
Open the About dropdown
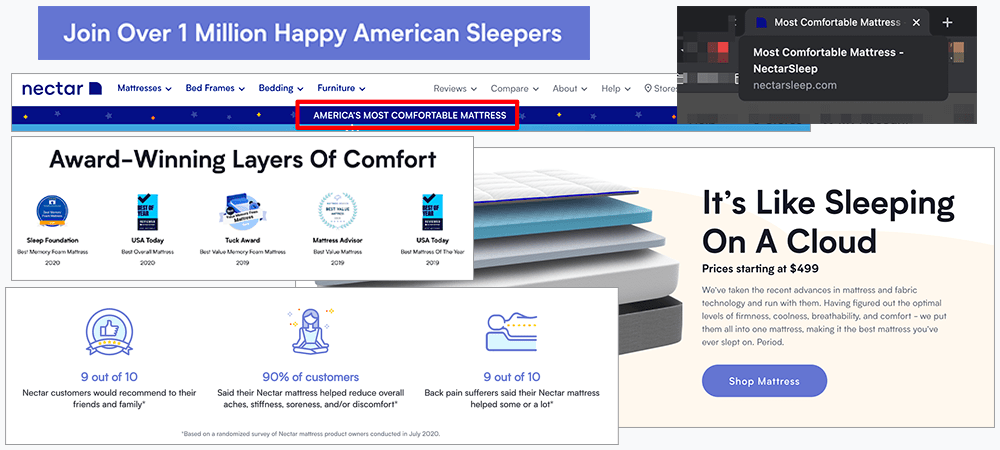pos(570,89)
